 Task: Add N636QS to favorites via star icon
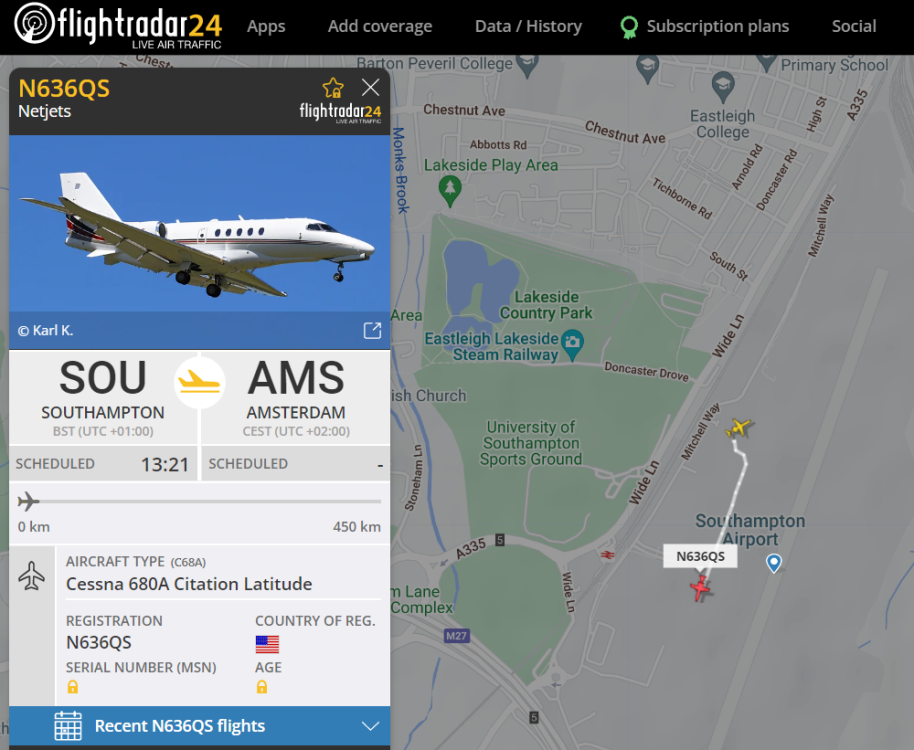(x=333, y=88)
